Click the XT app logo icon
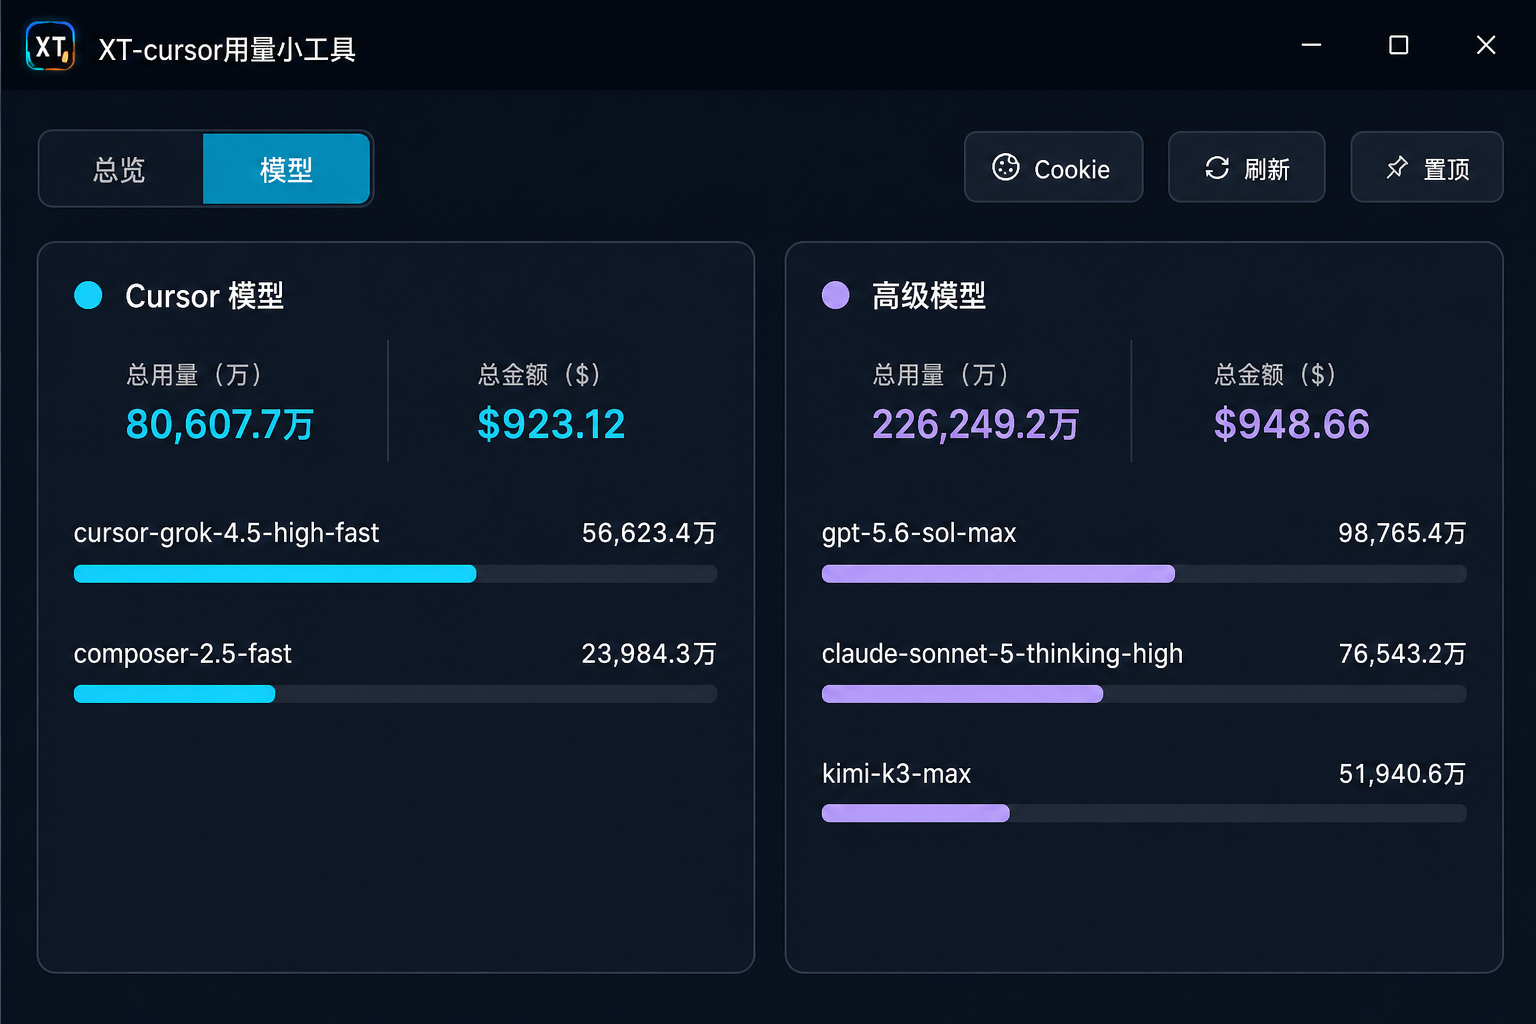The image size is (1536, 1024). point(50,47)
